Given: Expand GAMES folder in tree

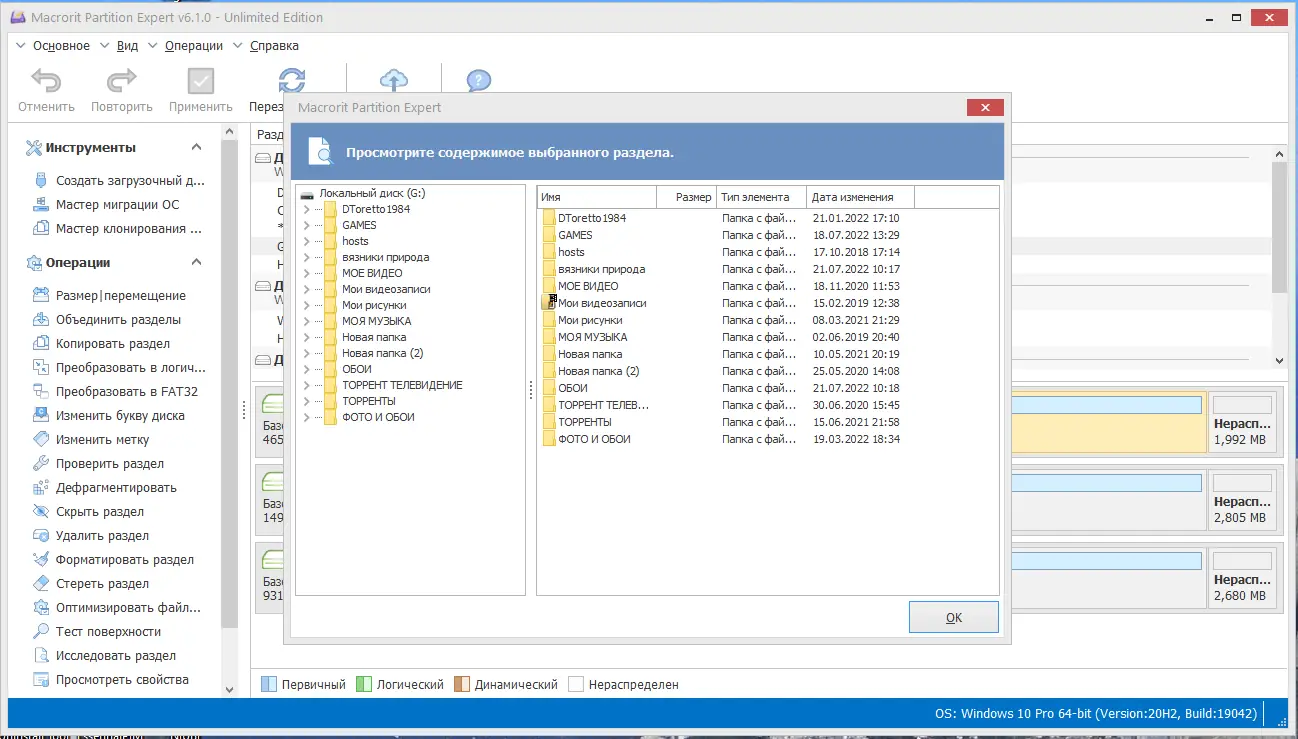Looking at the screenshot, I should point(307,225).
